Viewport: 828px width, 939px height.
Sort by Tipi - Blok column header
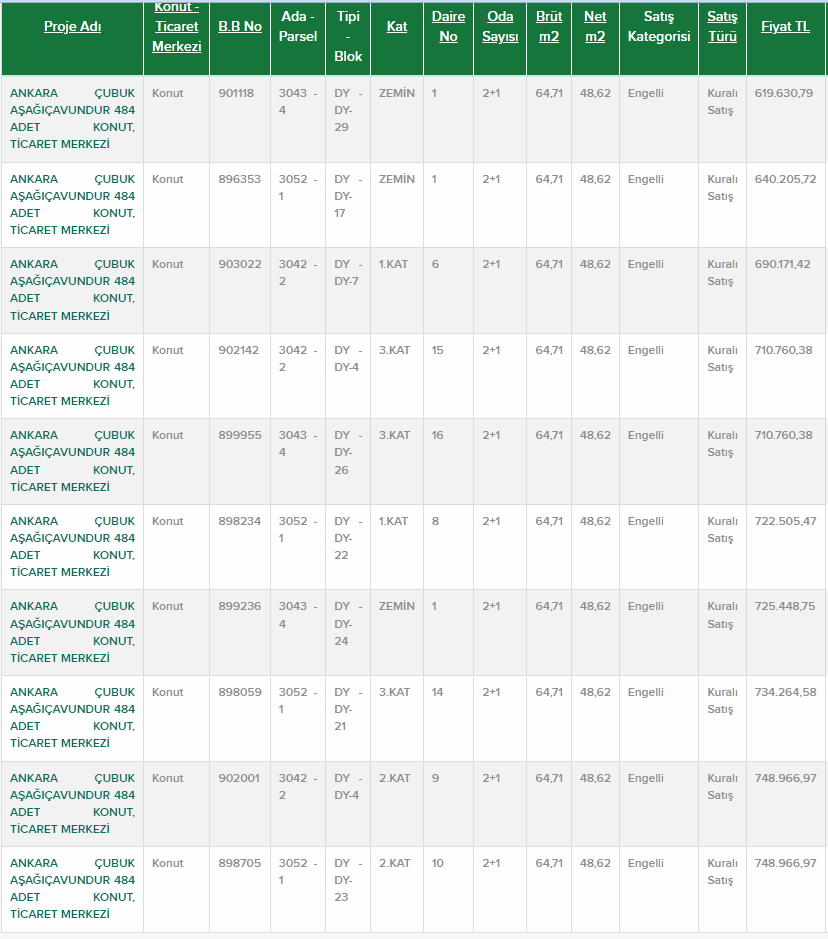(x=348, y=37)
